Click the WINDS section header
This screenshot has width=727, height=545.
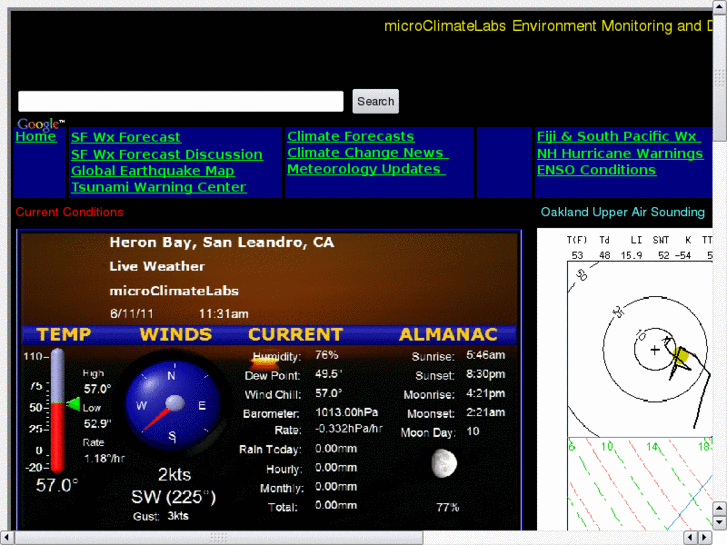coord(176,334)
